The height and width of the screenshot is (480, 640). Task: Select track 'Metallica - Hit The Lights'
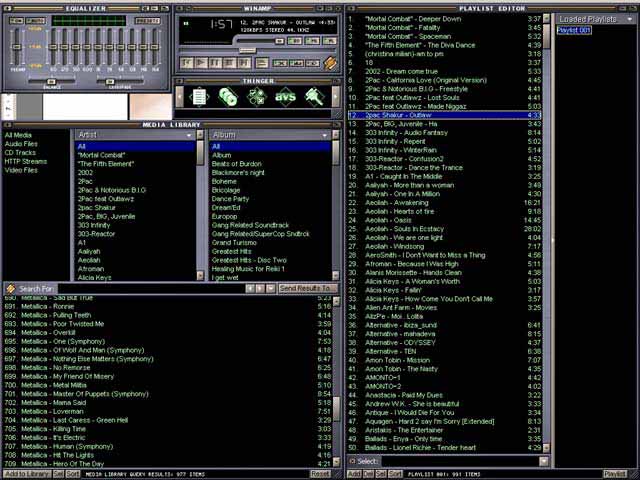click(x=58, y=455)
